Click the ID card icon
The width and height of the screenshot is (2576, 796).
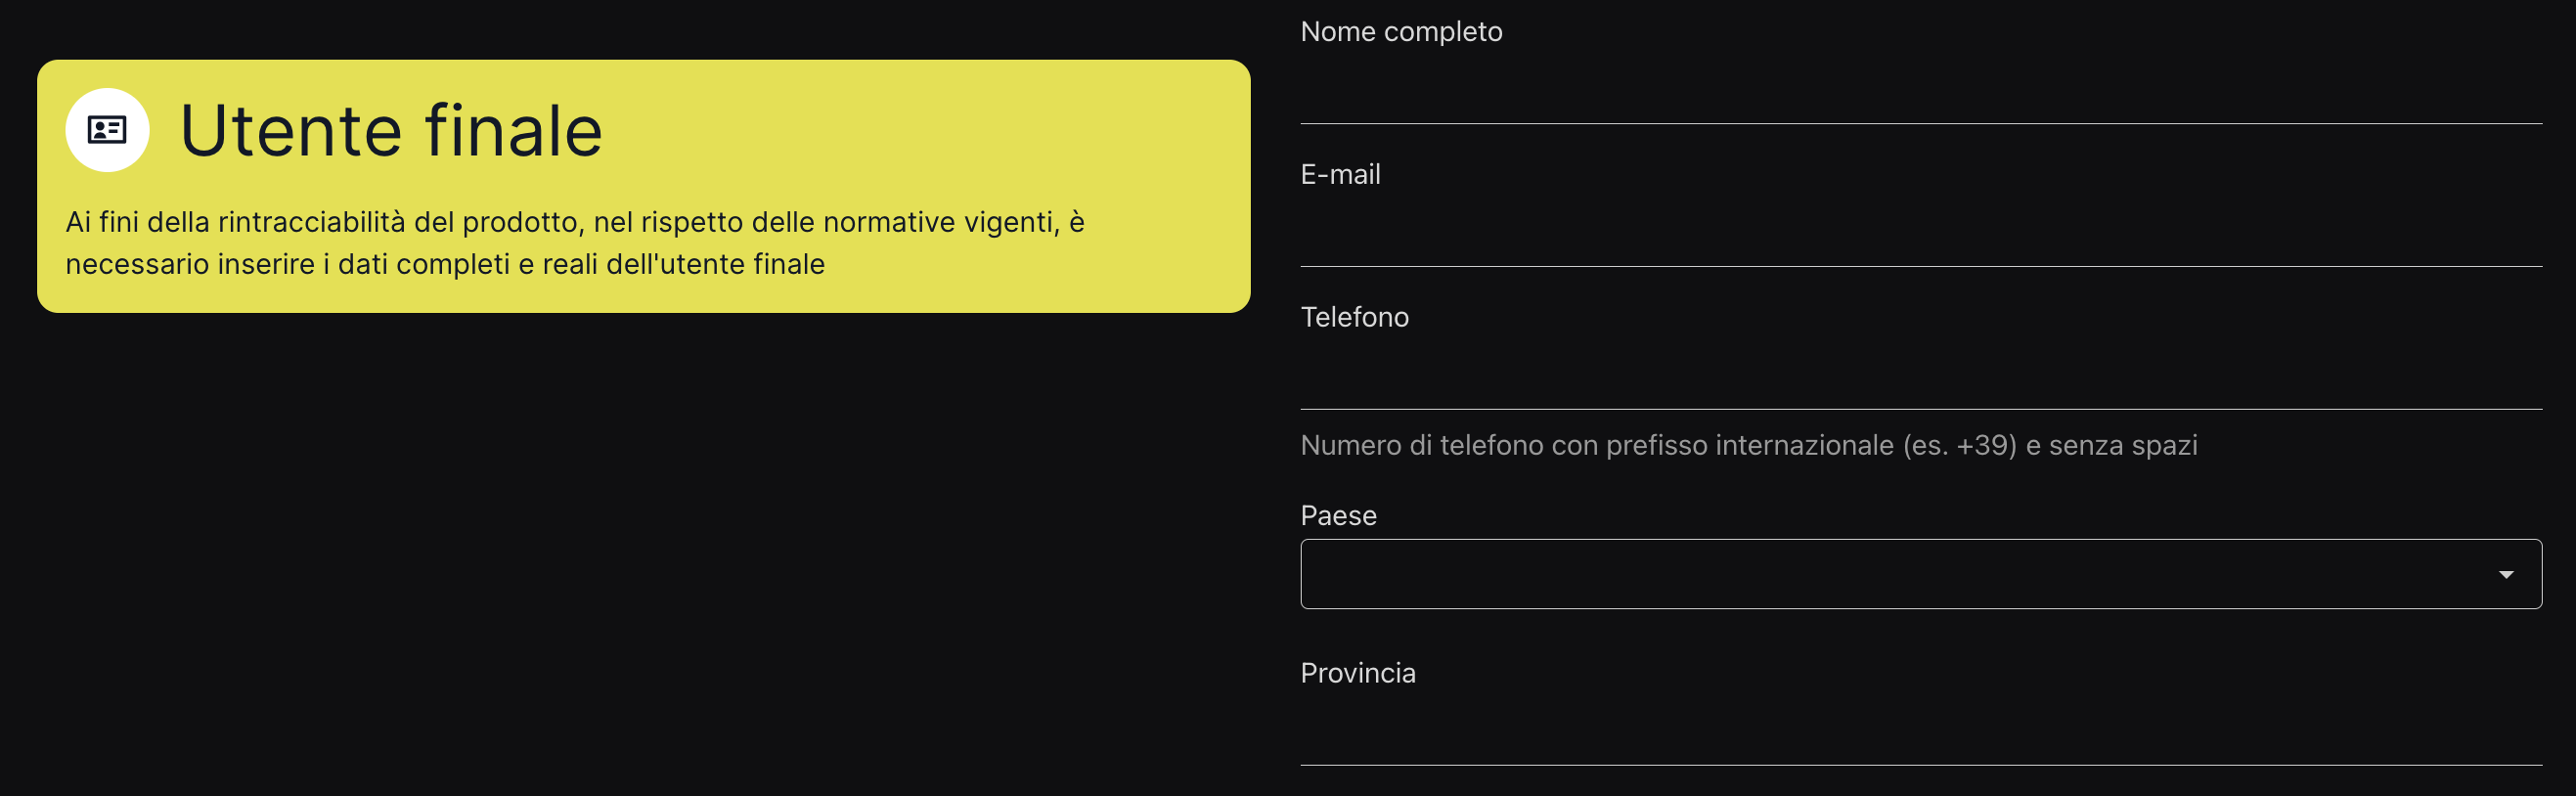click(107, 130)
